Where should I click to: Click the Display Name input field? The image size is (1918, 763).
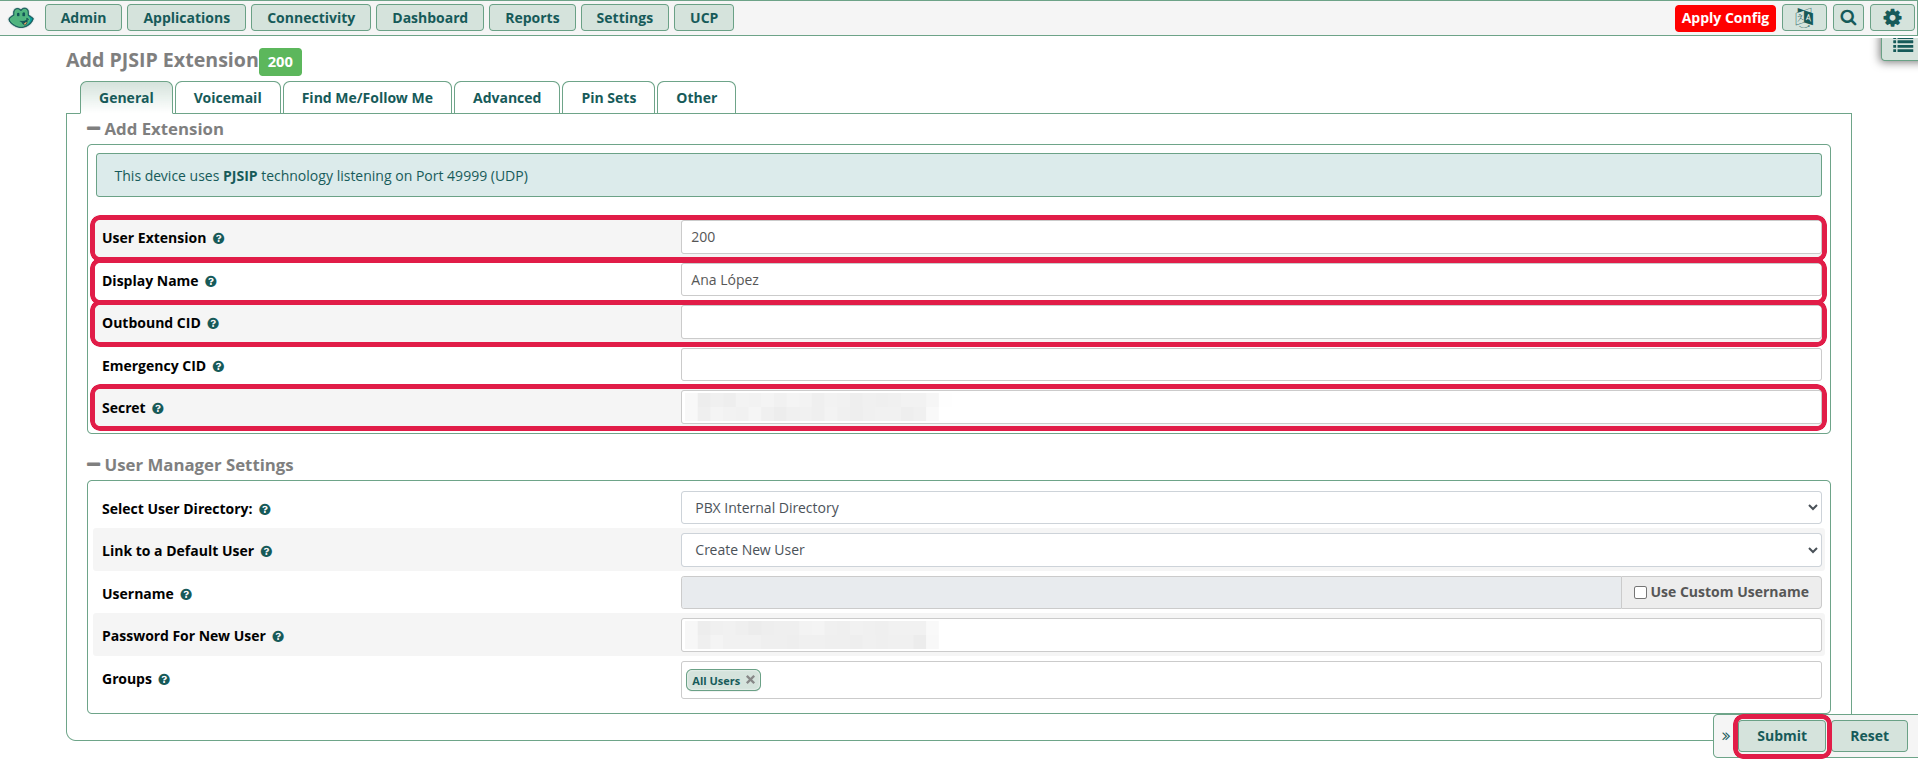click(1251, 281)
